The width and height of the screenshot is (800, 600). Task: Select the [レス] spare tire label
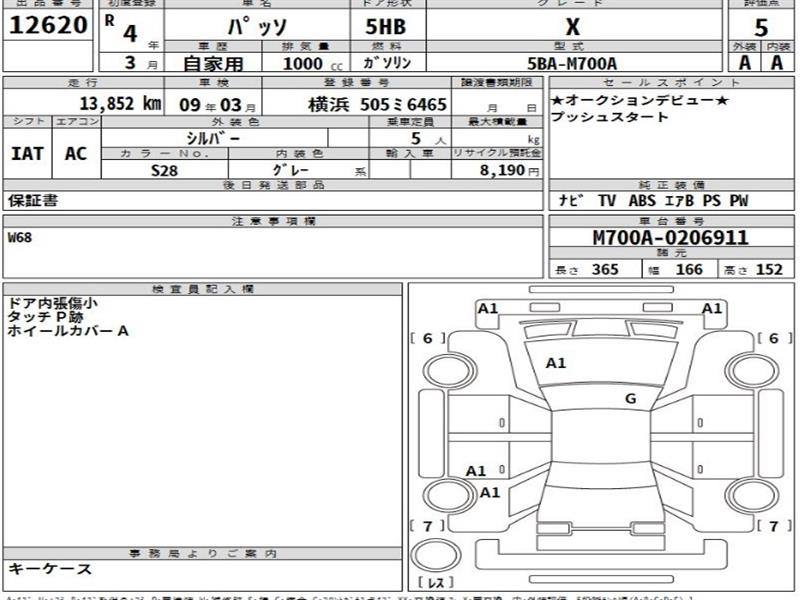[435, 582]
